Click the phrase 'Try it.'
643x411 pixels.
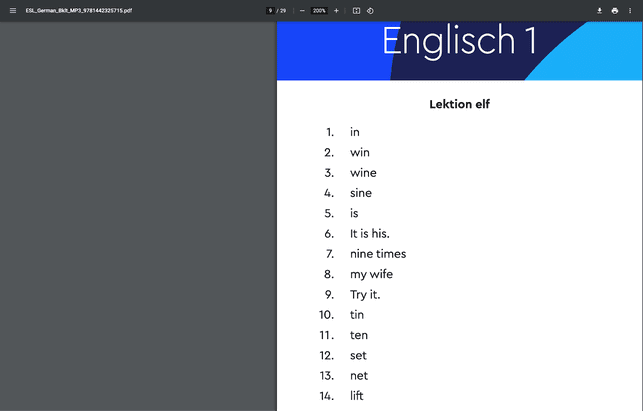tap(365, 295)
